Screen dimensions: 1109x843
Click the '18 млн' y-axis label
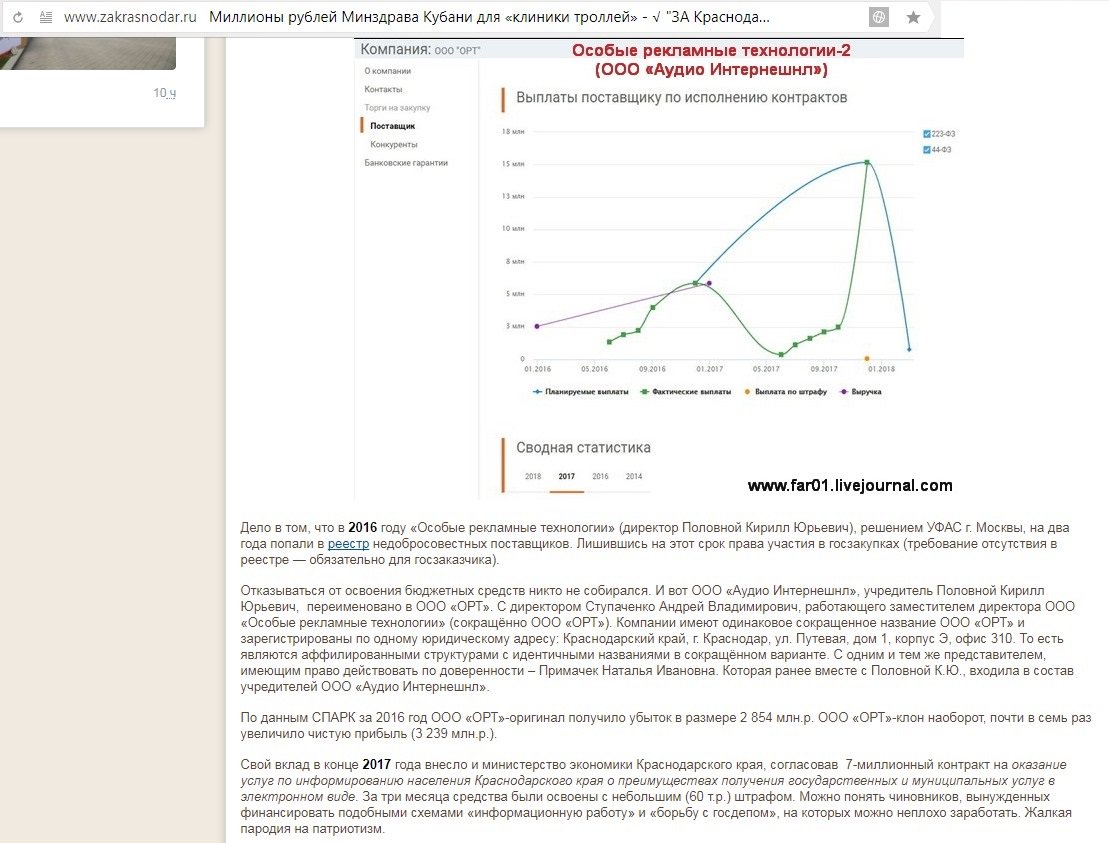pyautogui.click(x=513, y=132)
